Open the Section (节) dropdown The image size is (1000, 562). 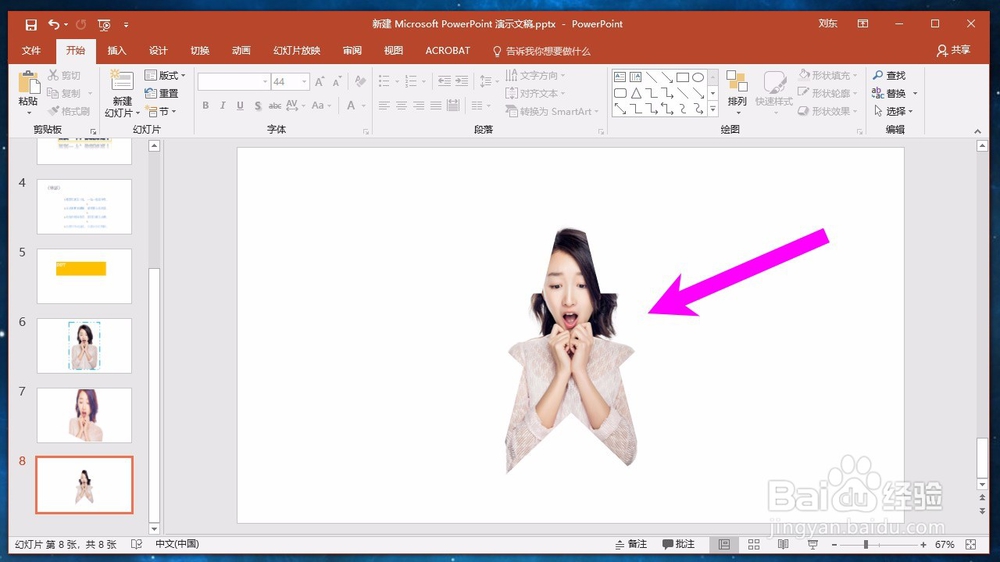[x=161, y=112]
